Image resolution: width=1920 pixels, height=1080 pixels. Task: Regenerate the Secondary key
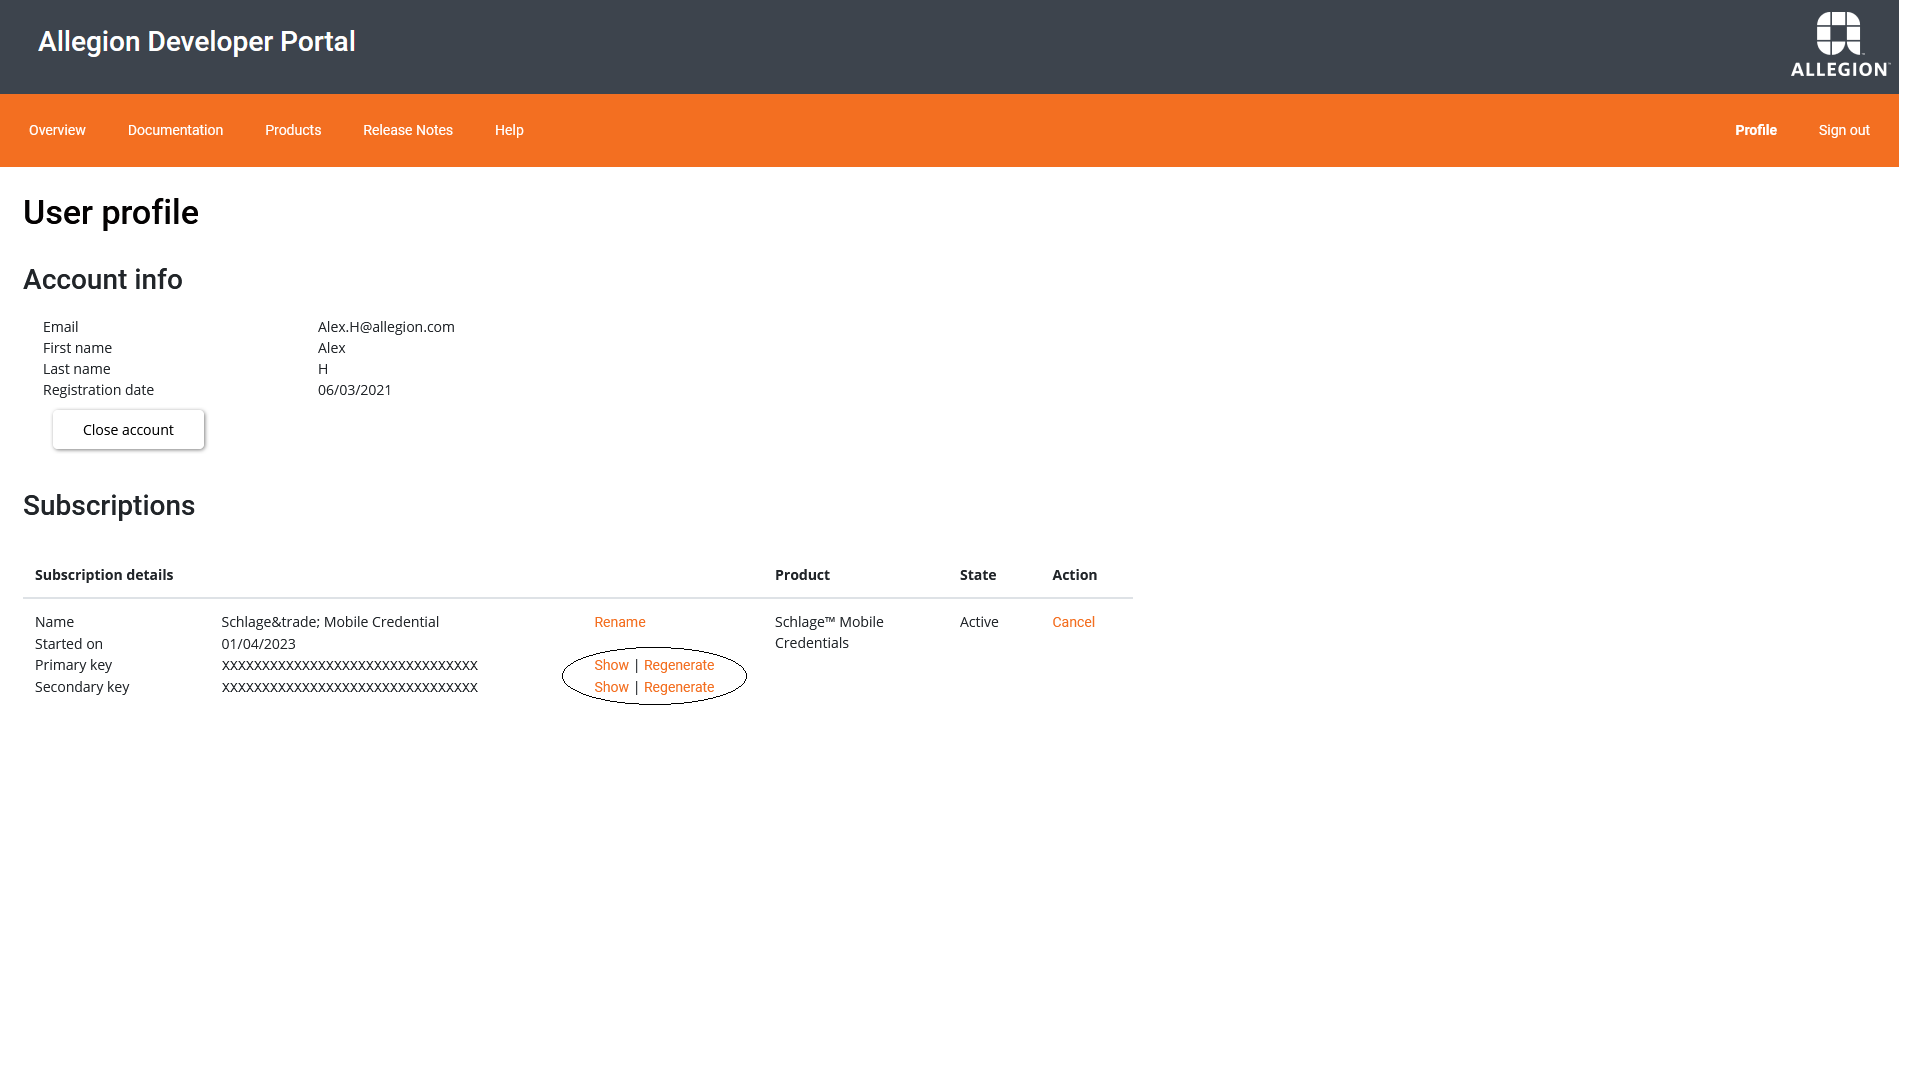(x=679, y=687)
